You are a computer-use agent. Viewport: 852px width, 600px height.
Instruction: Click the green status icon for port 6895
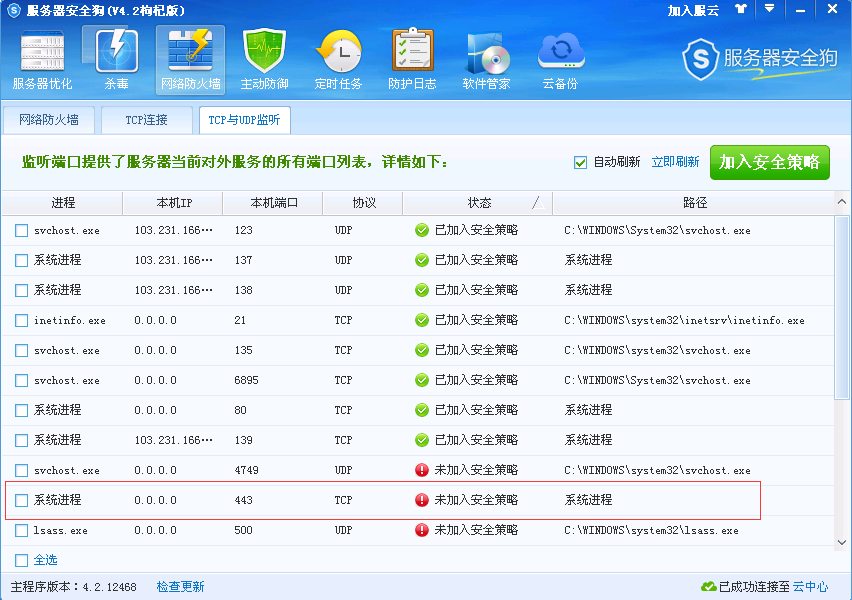422,380
